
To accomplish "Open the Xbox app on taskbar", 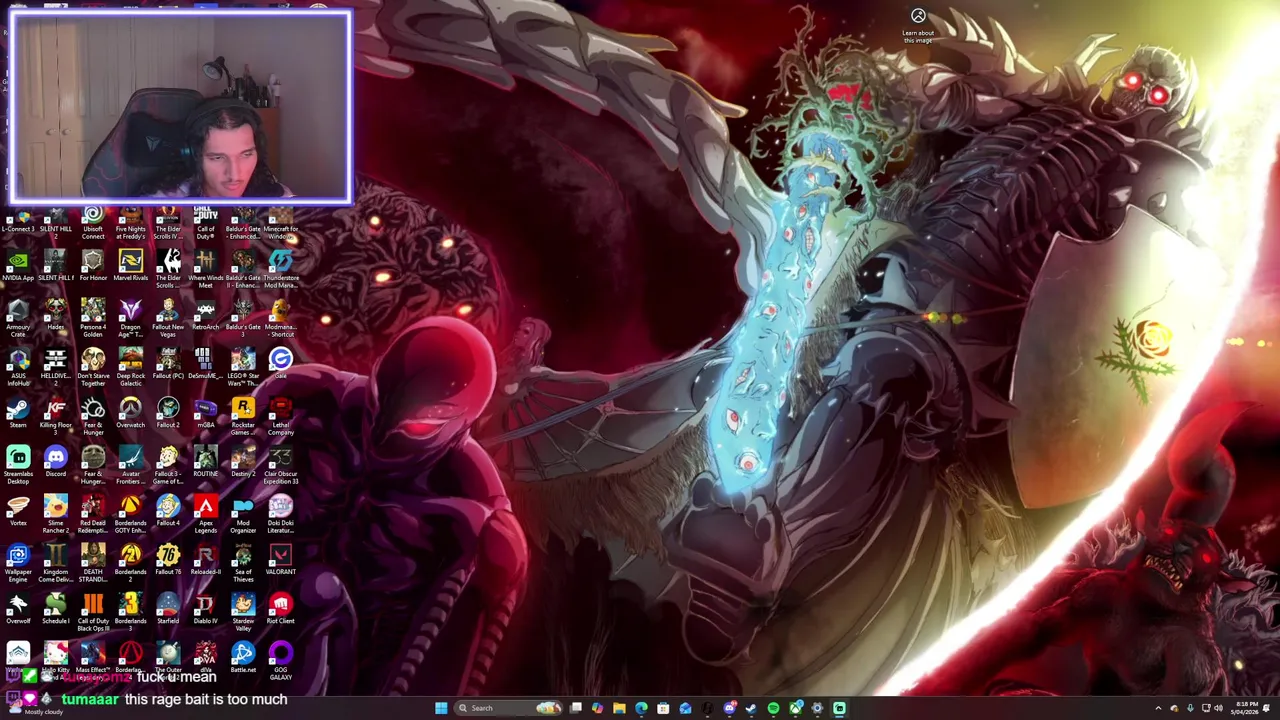I will click(x=795, y=708).
